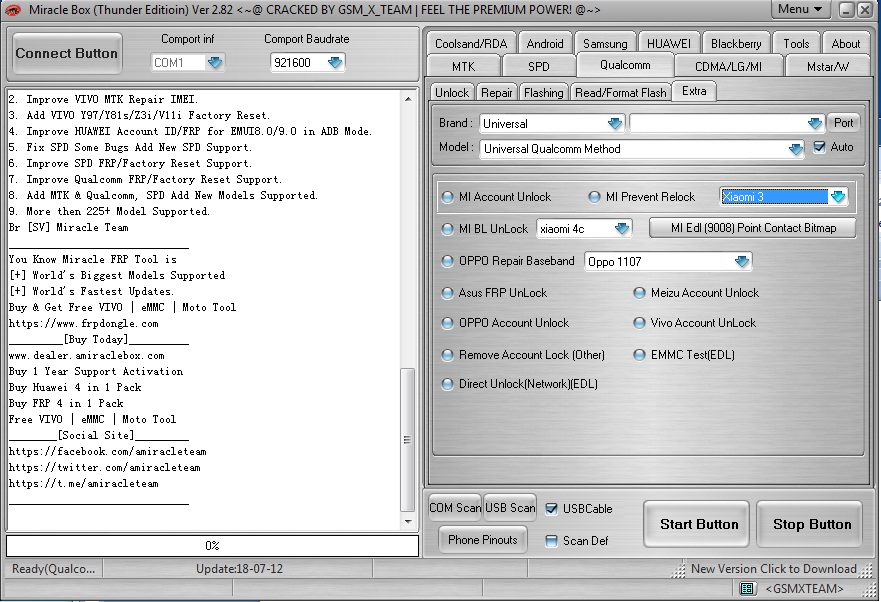Click the Ready(Qualco... status text
Image resolution: width=881 pixels, height=602 pixels.
53,569
